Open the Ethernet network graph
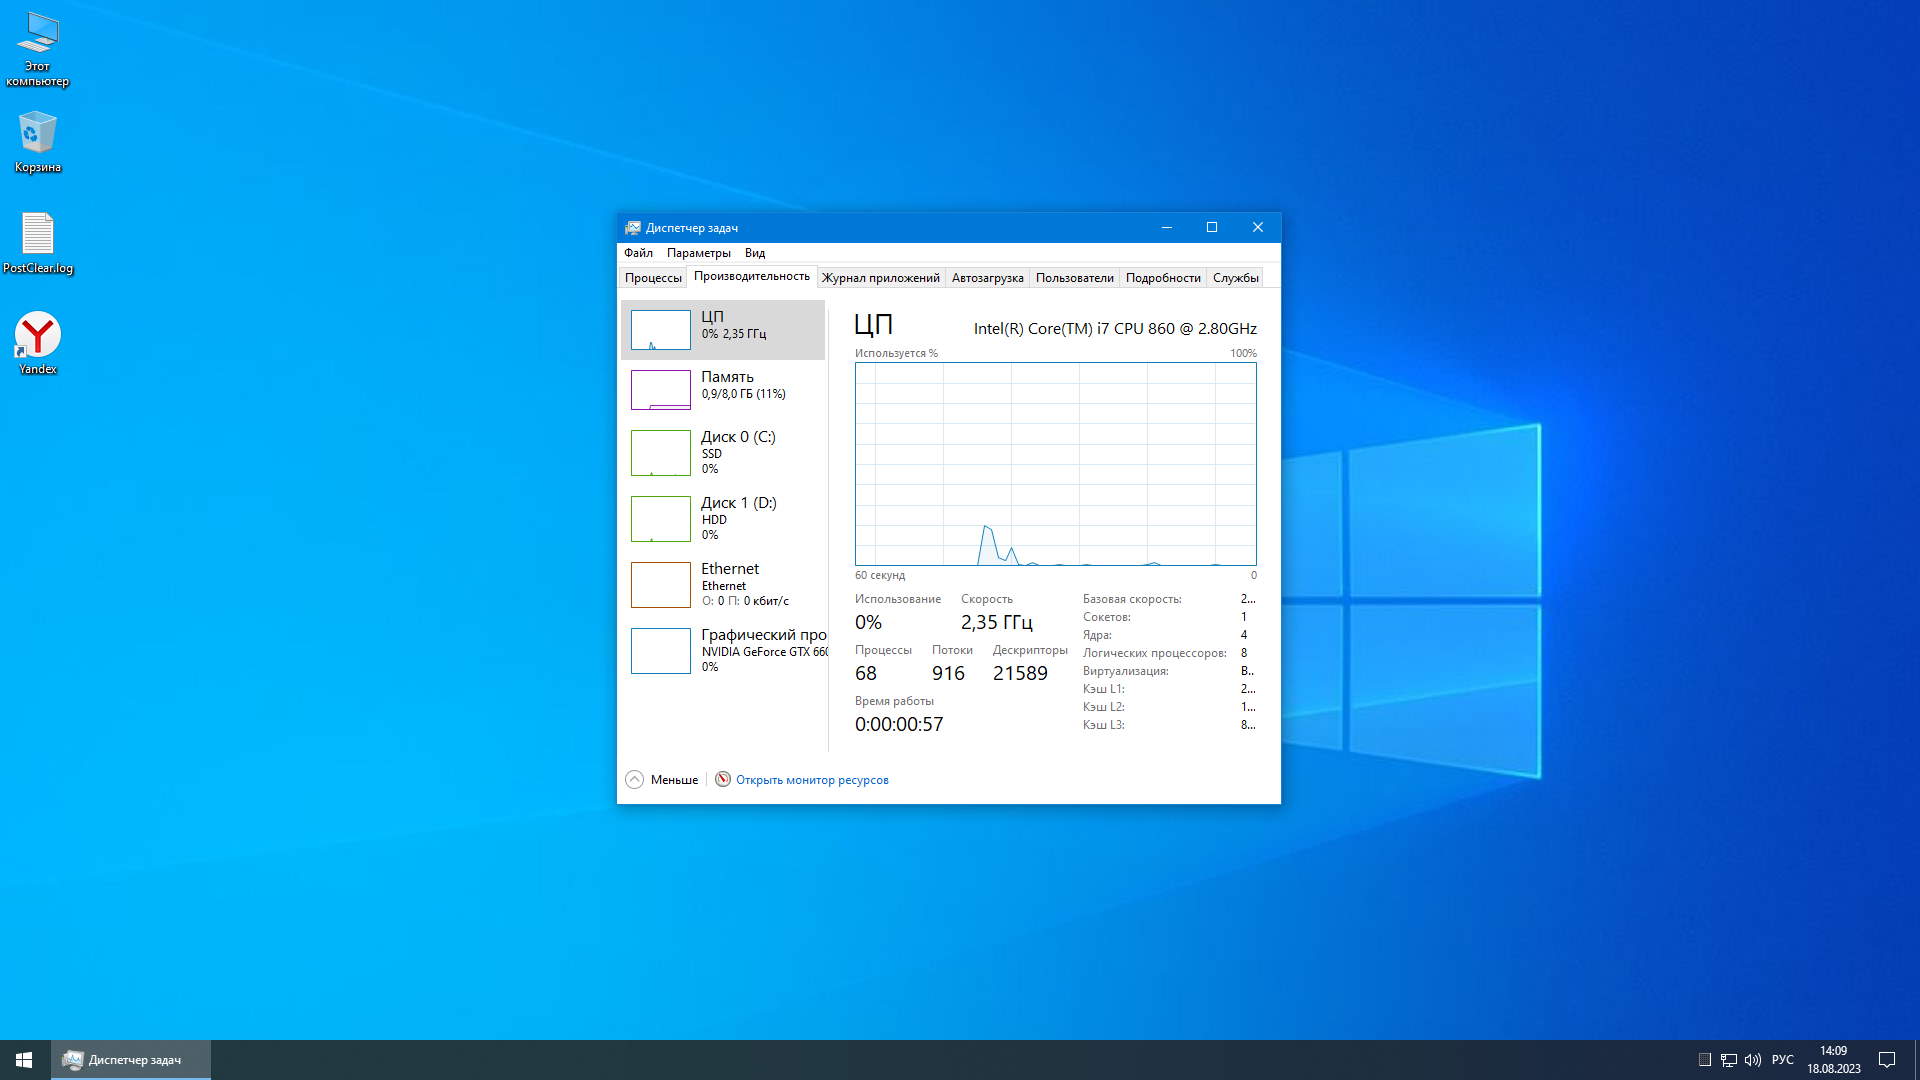 660,584
